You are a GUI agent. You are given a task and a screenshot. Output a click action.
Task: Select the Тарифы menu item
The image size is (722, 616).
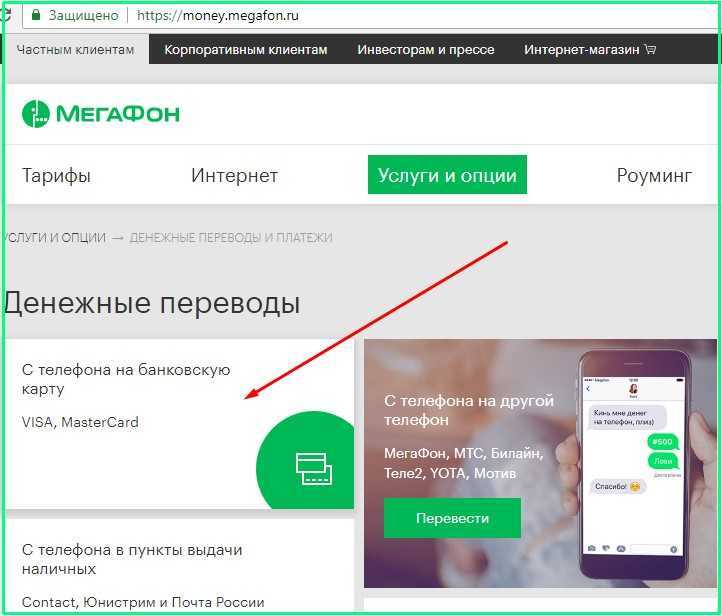point(56,175)
